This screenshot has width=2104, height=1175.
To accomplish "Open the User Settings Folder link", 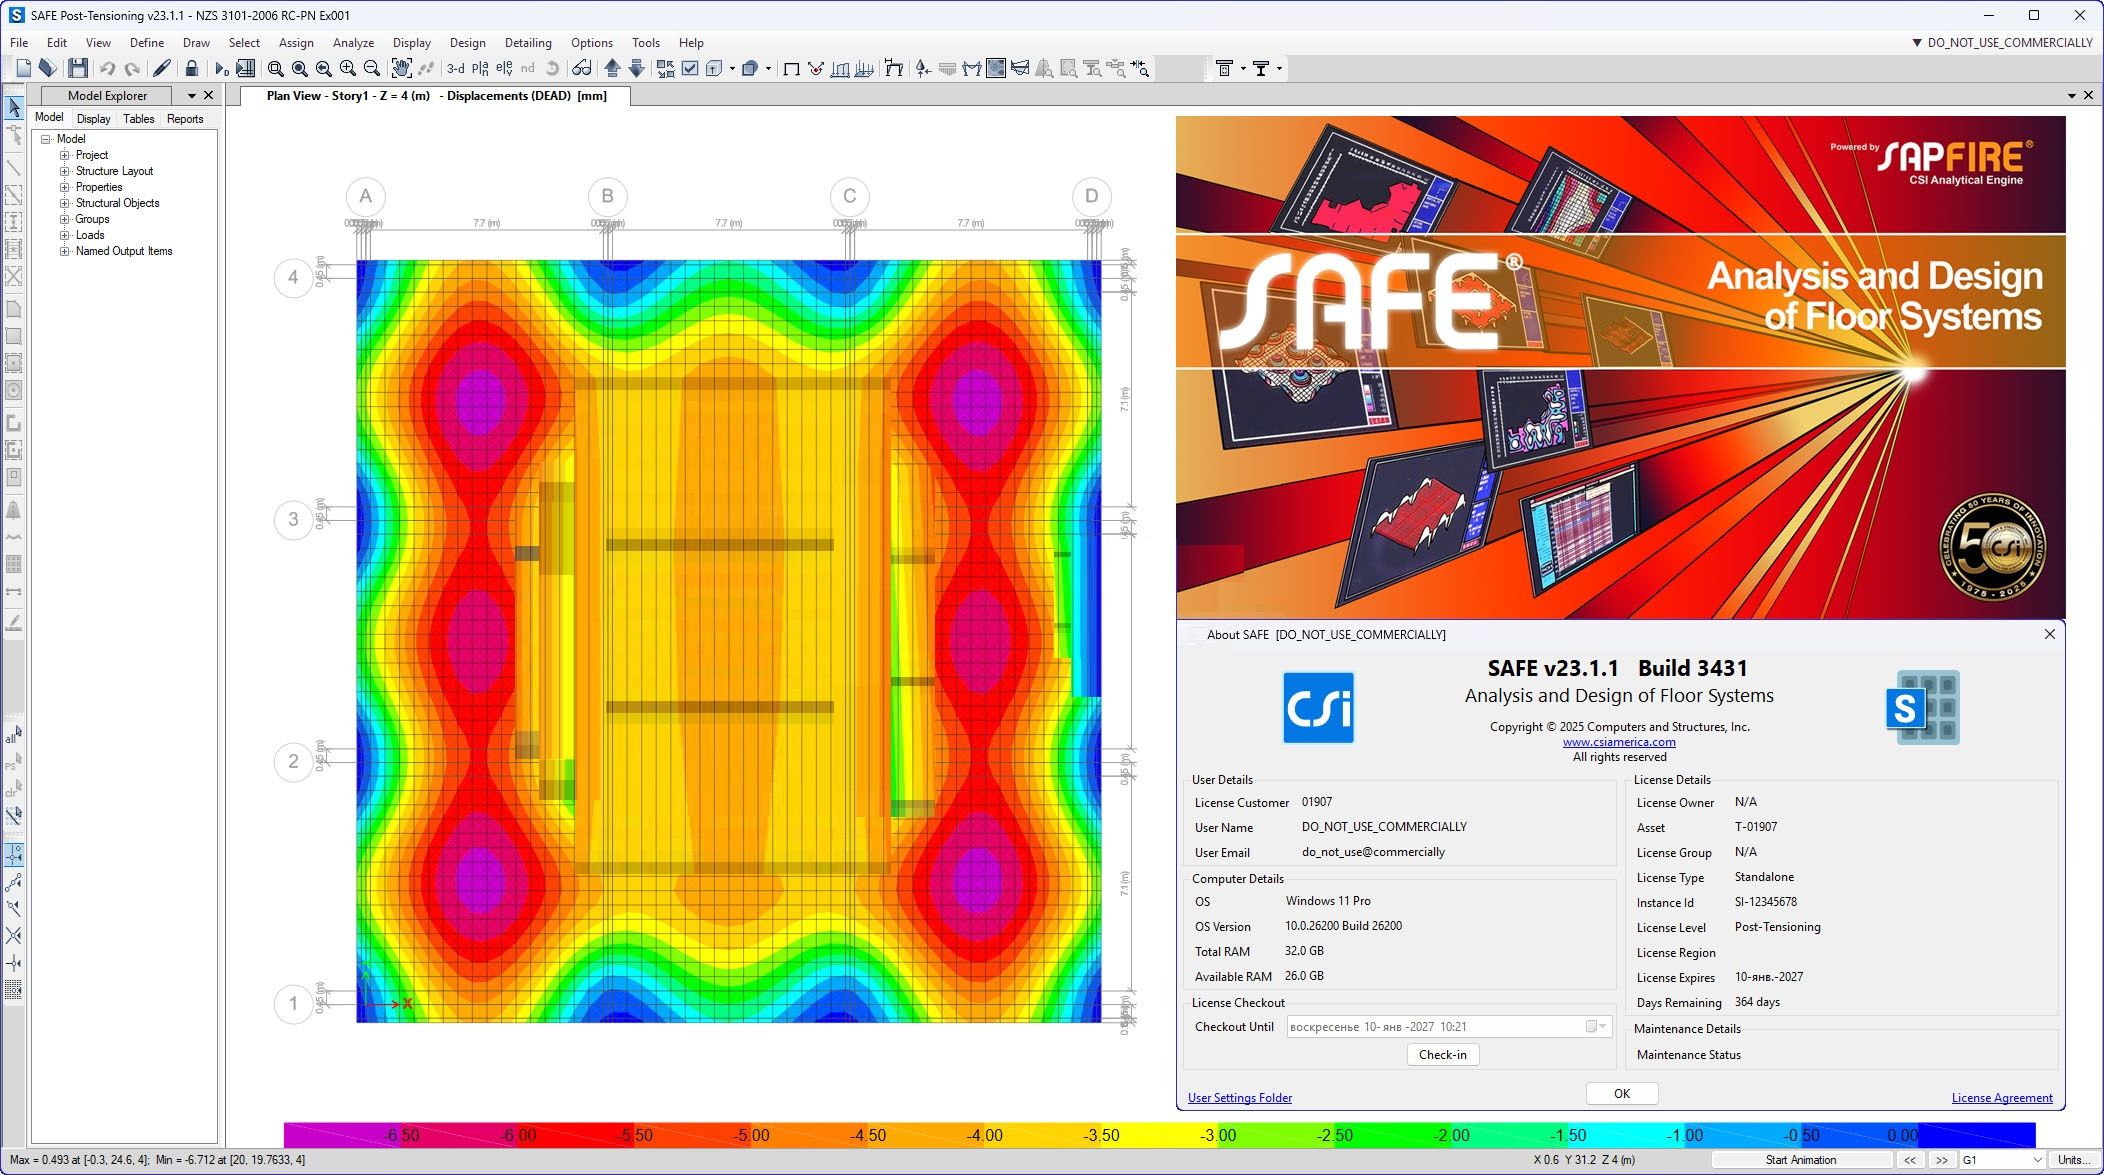I will (1239, 1097).
